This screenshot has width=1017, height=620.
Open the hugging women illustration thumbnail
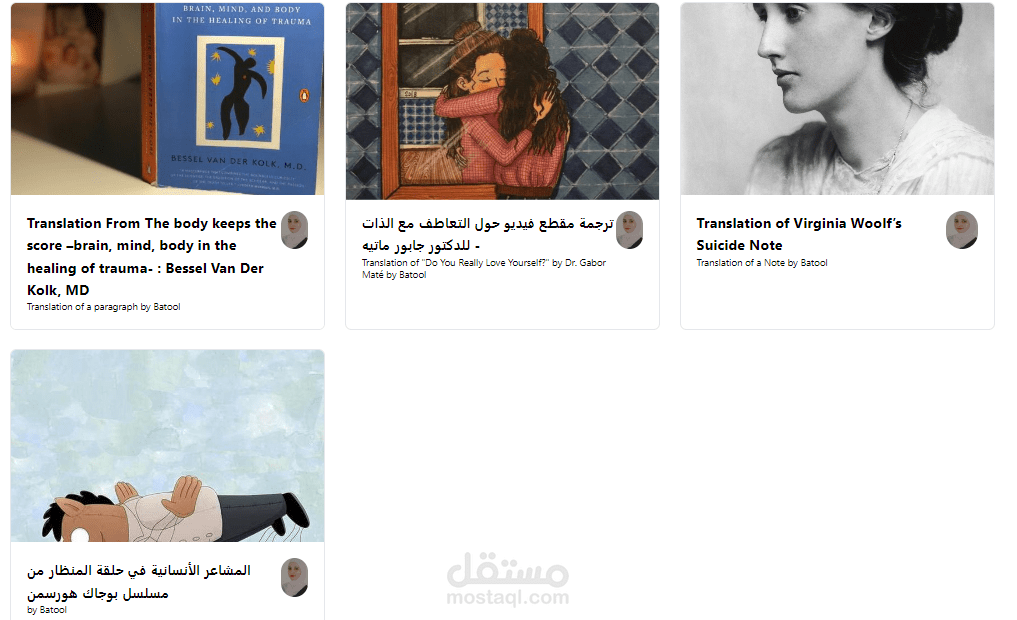[x=502, y=101]
